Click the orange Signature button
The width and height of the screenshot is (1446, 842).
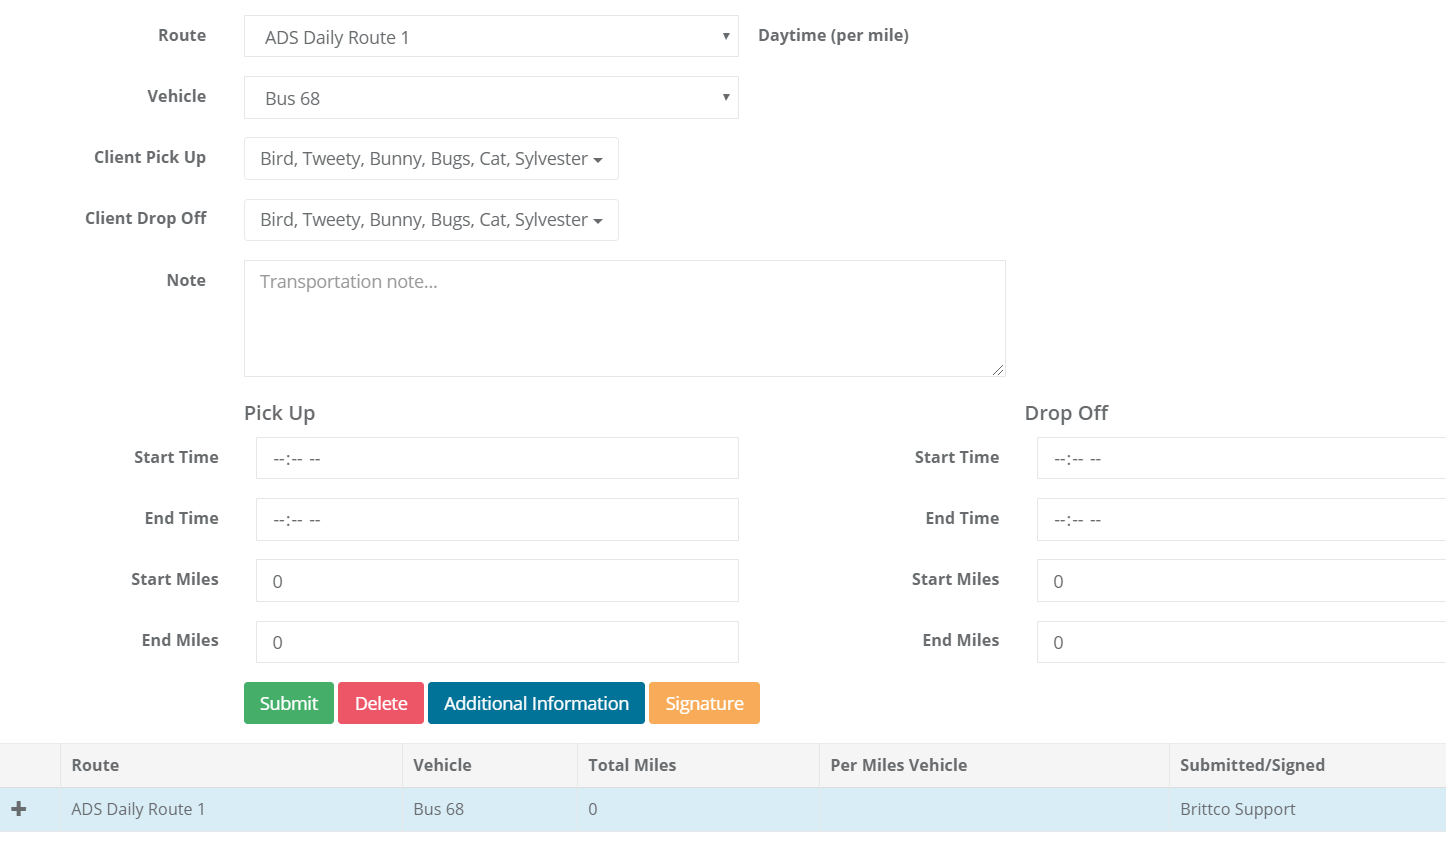[x=704, y=703]
